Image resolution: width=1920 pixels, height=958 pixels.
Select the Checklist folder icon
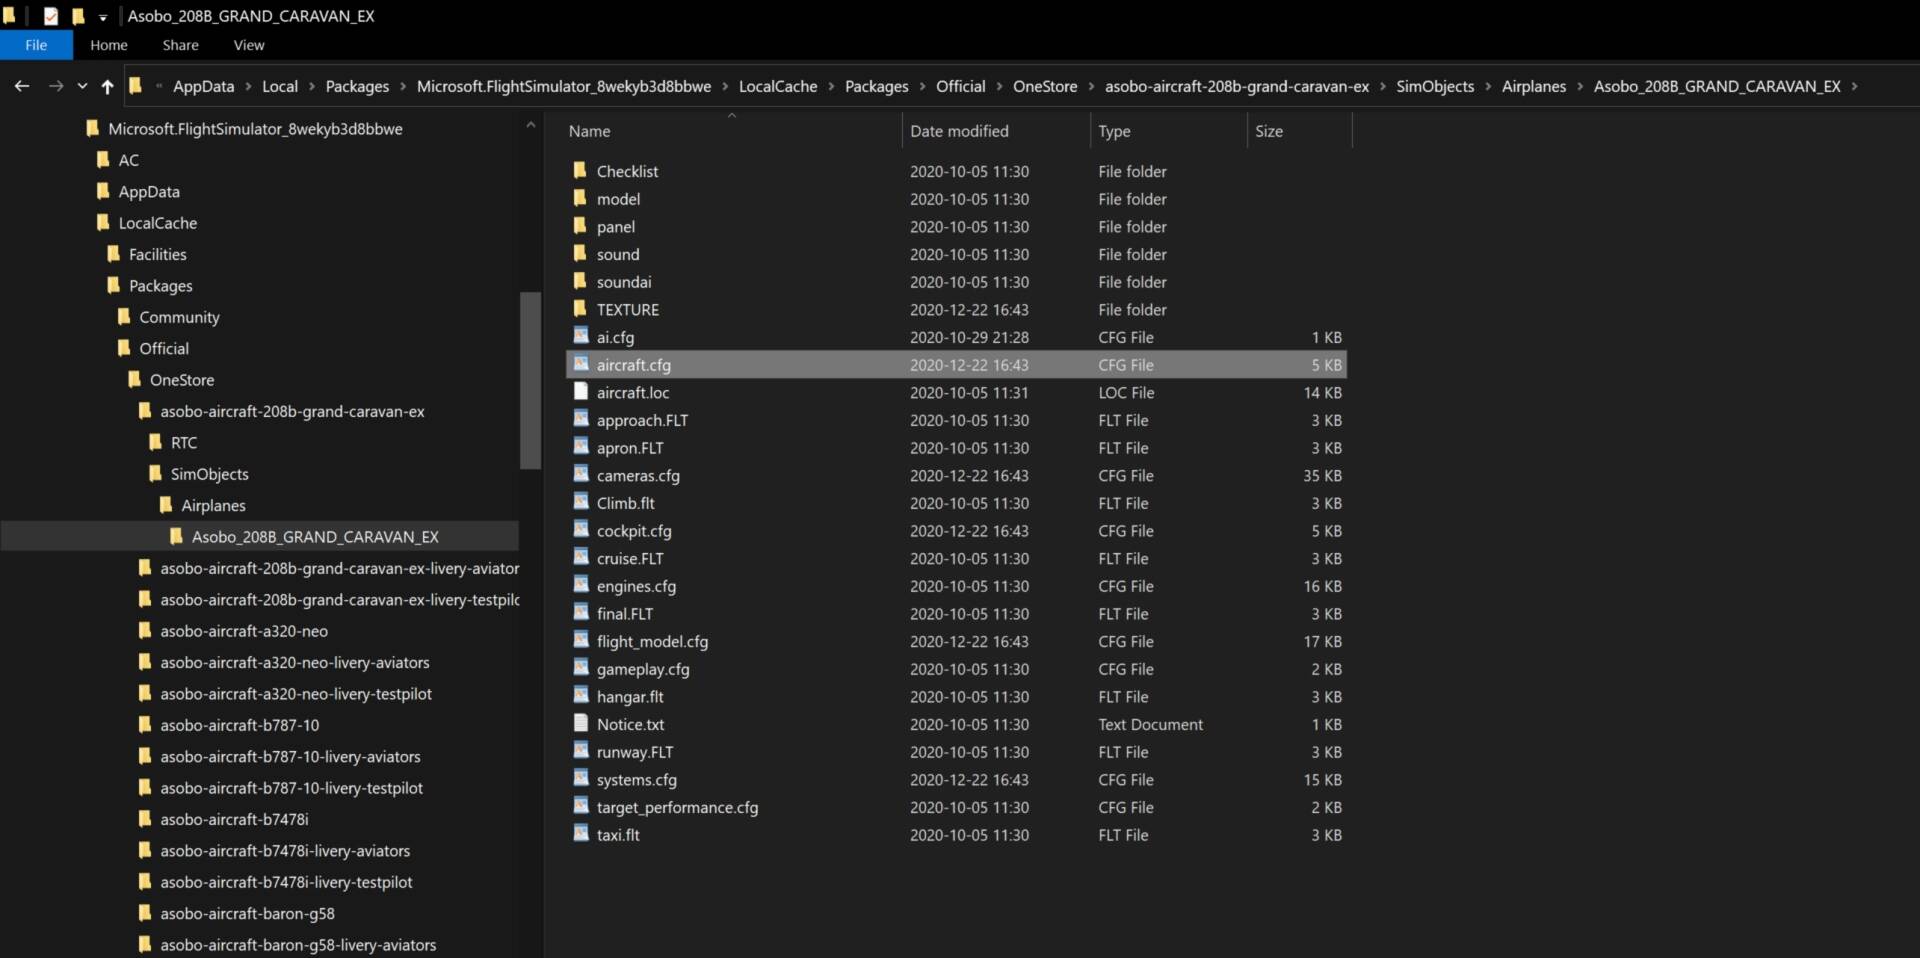click(x=580, y=171)
